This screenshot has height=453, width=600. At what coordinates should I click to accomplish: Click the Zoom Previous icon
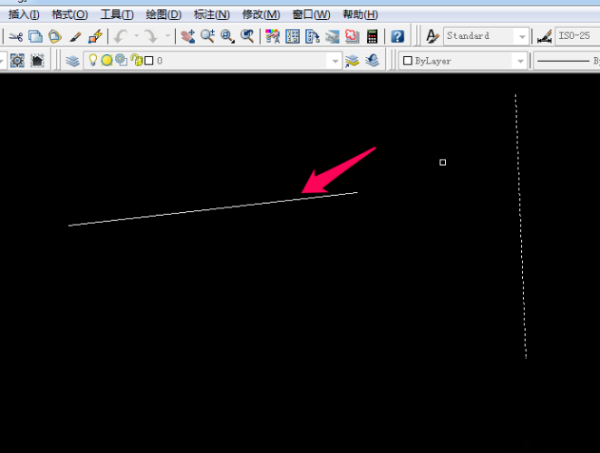pos(247,37)
